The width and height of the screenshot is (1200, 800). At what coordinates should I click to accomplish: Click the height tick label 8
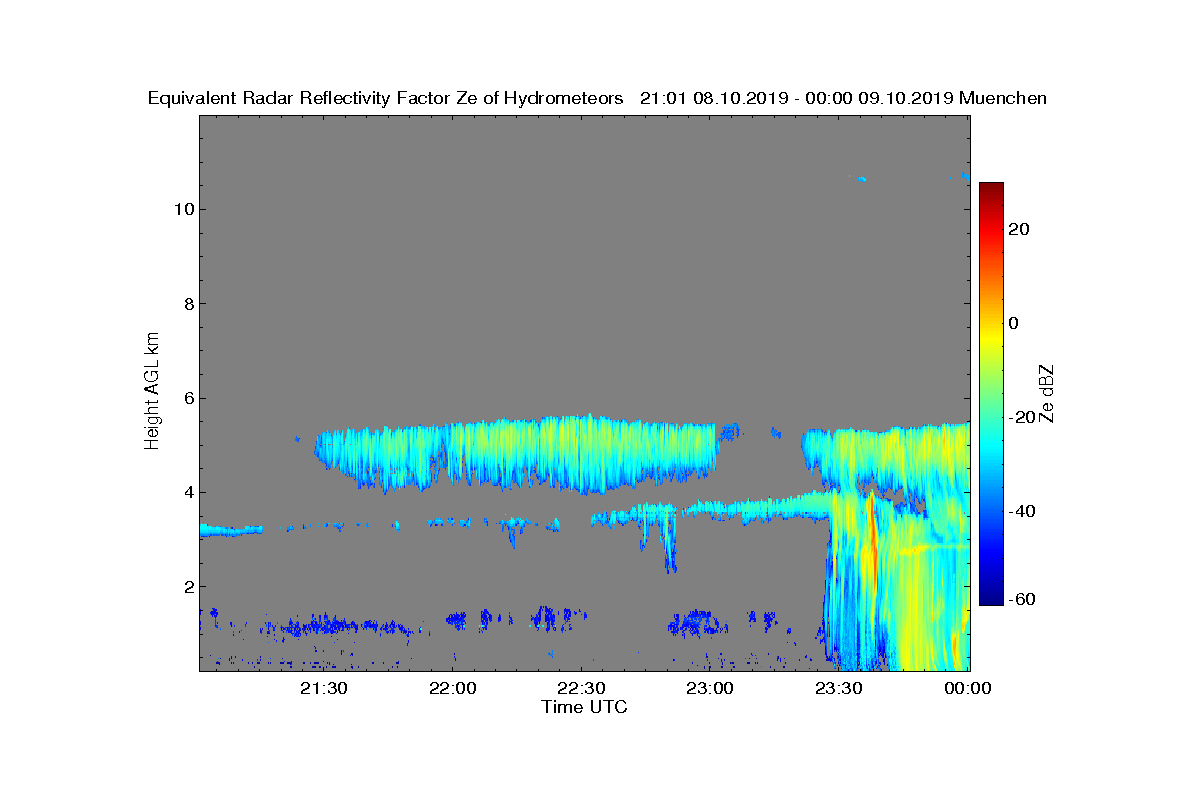click(187, 304)
